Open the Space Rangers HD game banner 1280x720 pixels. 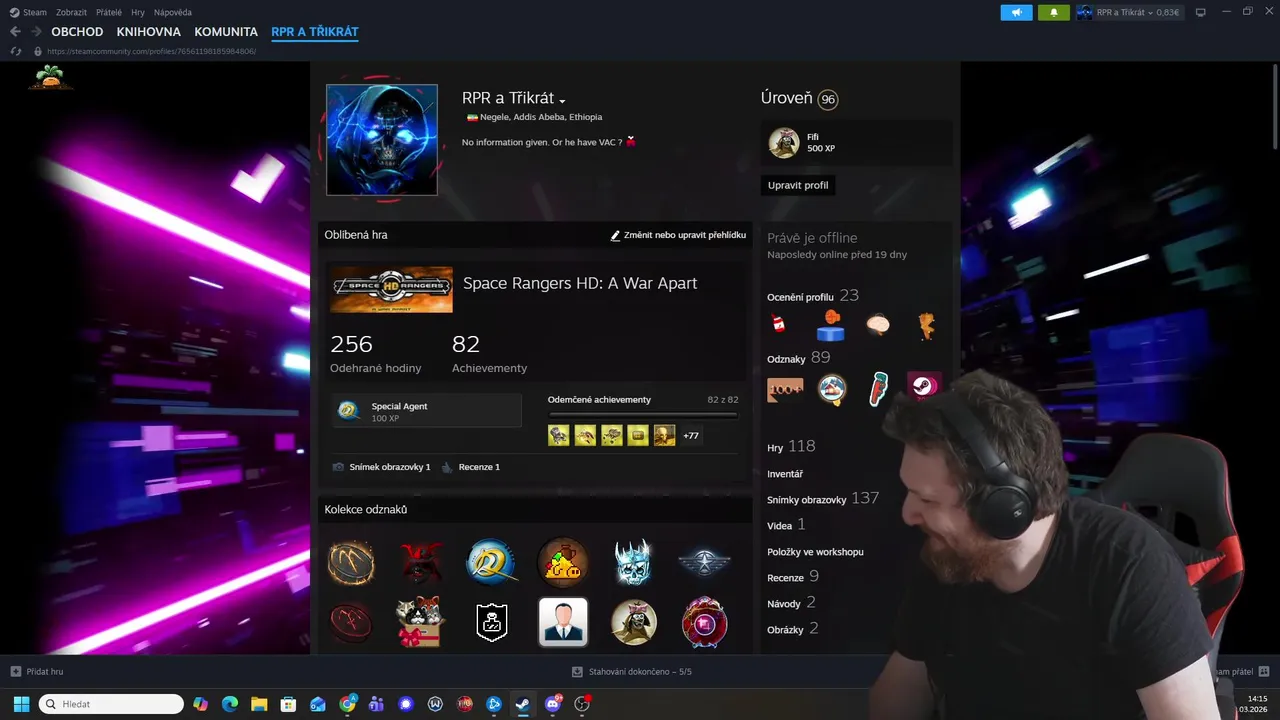[391, 290]
